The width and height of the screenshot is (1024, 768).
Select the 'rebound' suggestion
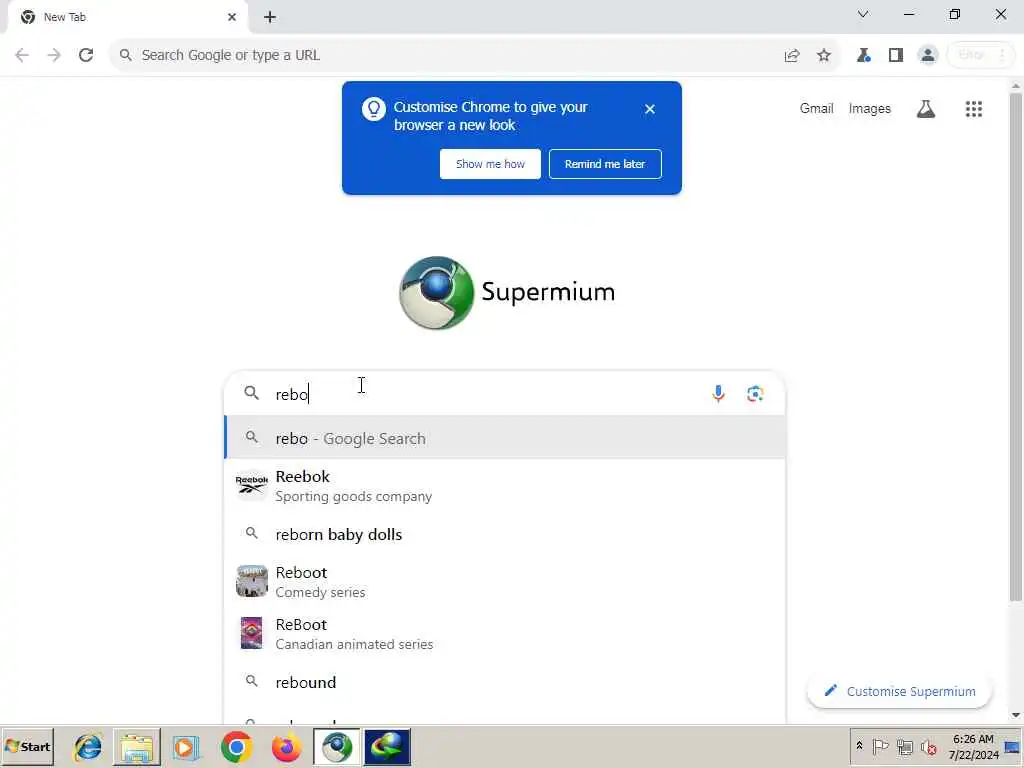click(505, 682)
